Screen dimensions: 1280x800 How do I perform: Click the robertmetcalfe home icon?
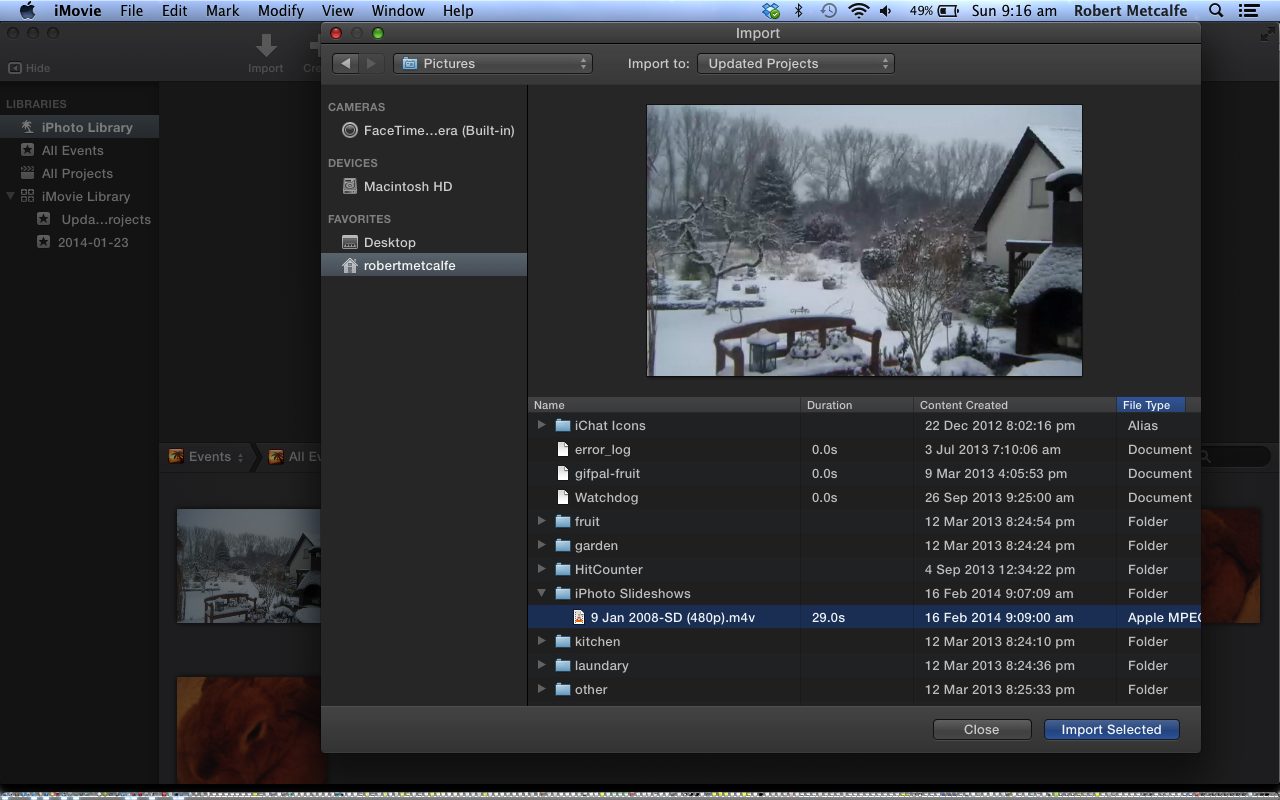349,266
